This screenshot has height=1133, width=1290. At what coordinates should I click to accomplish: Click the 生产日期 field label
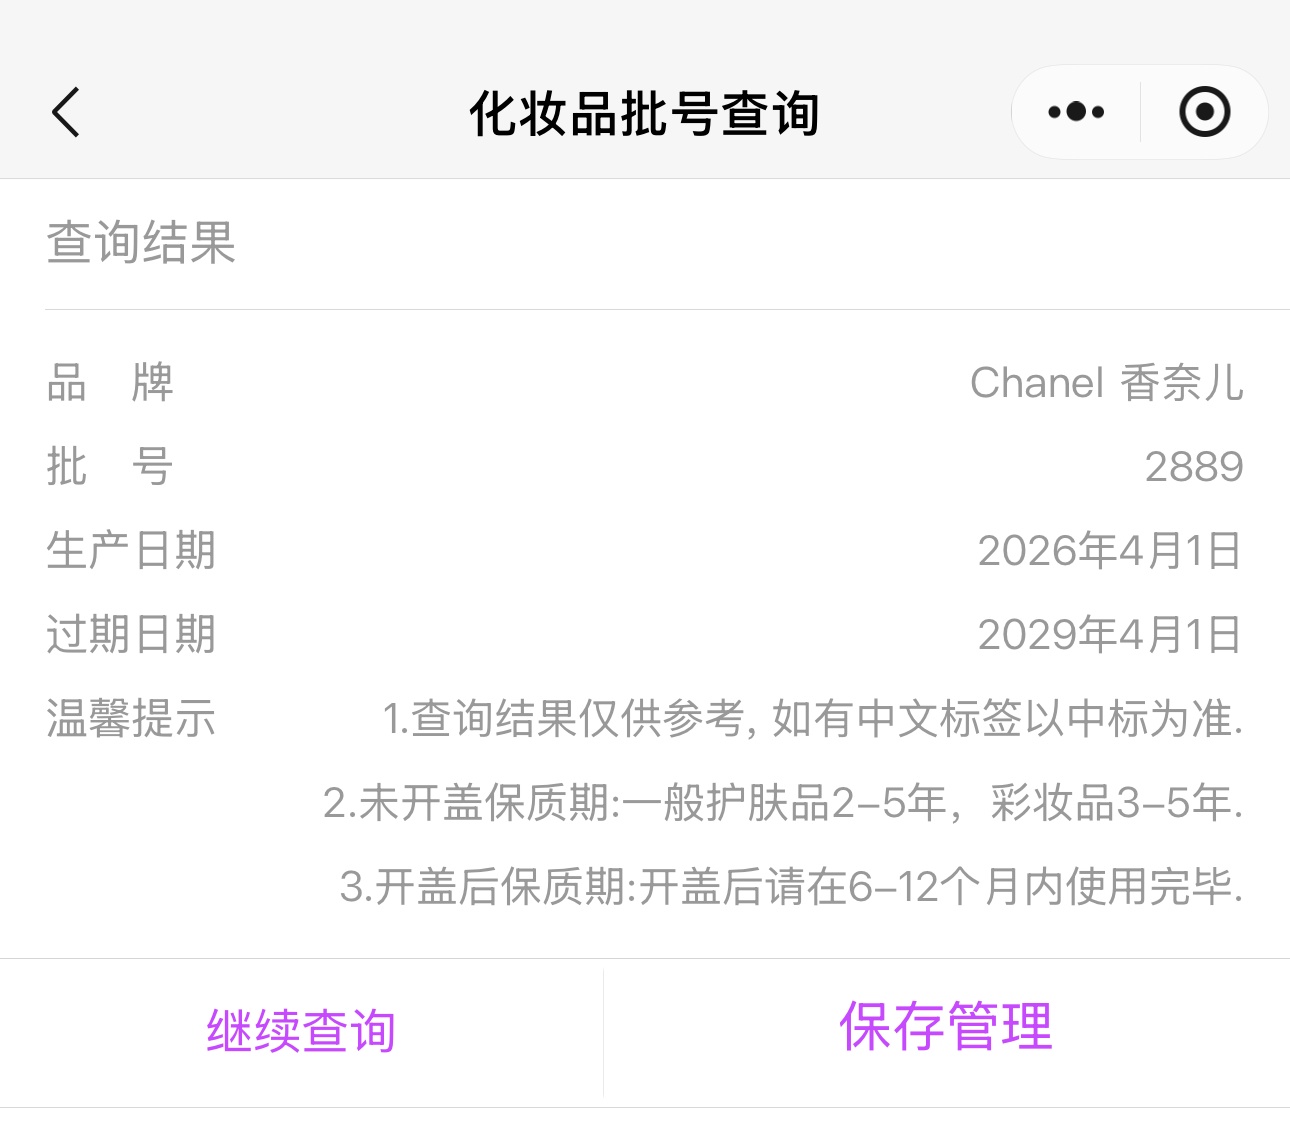click(131, 551)
